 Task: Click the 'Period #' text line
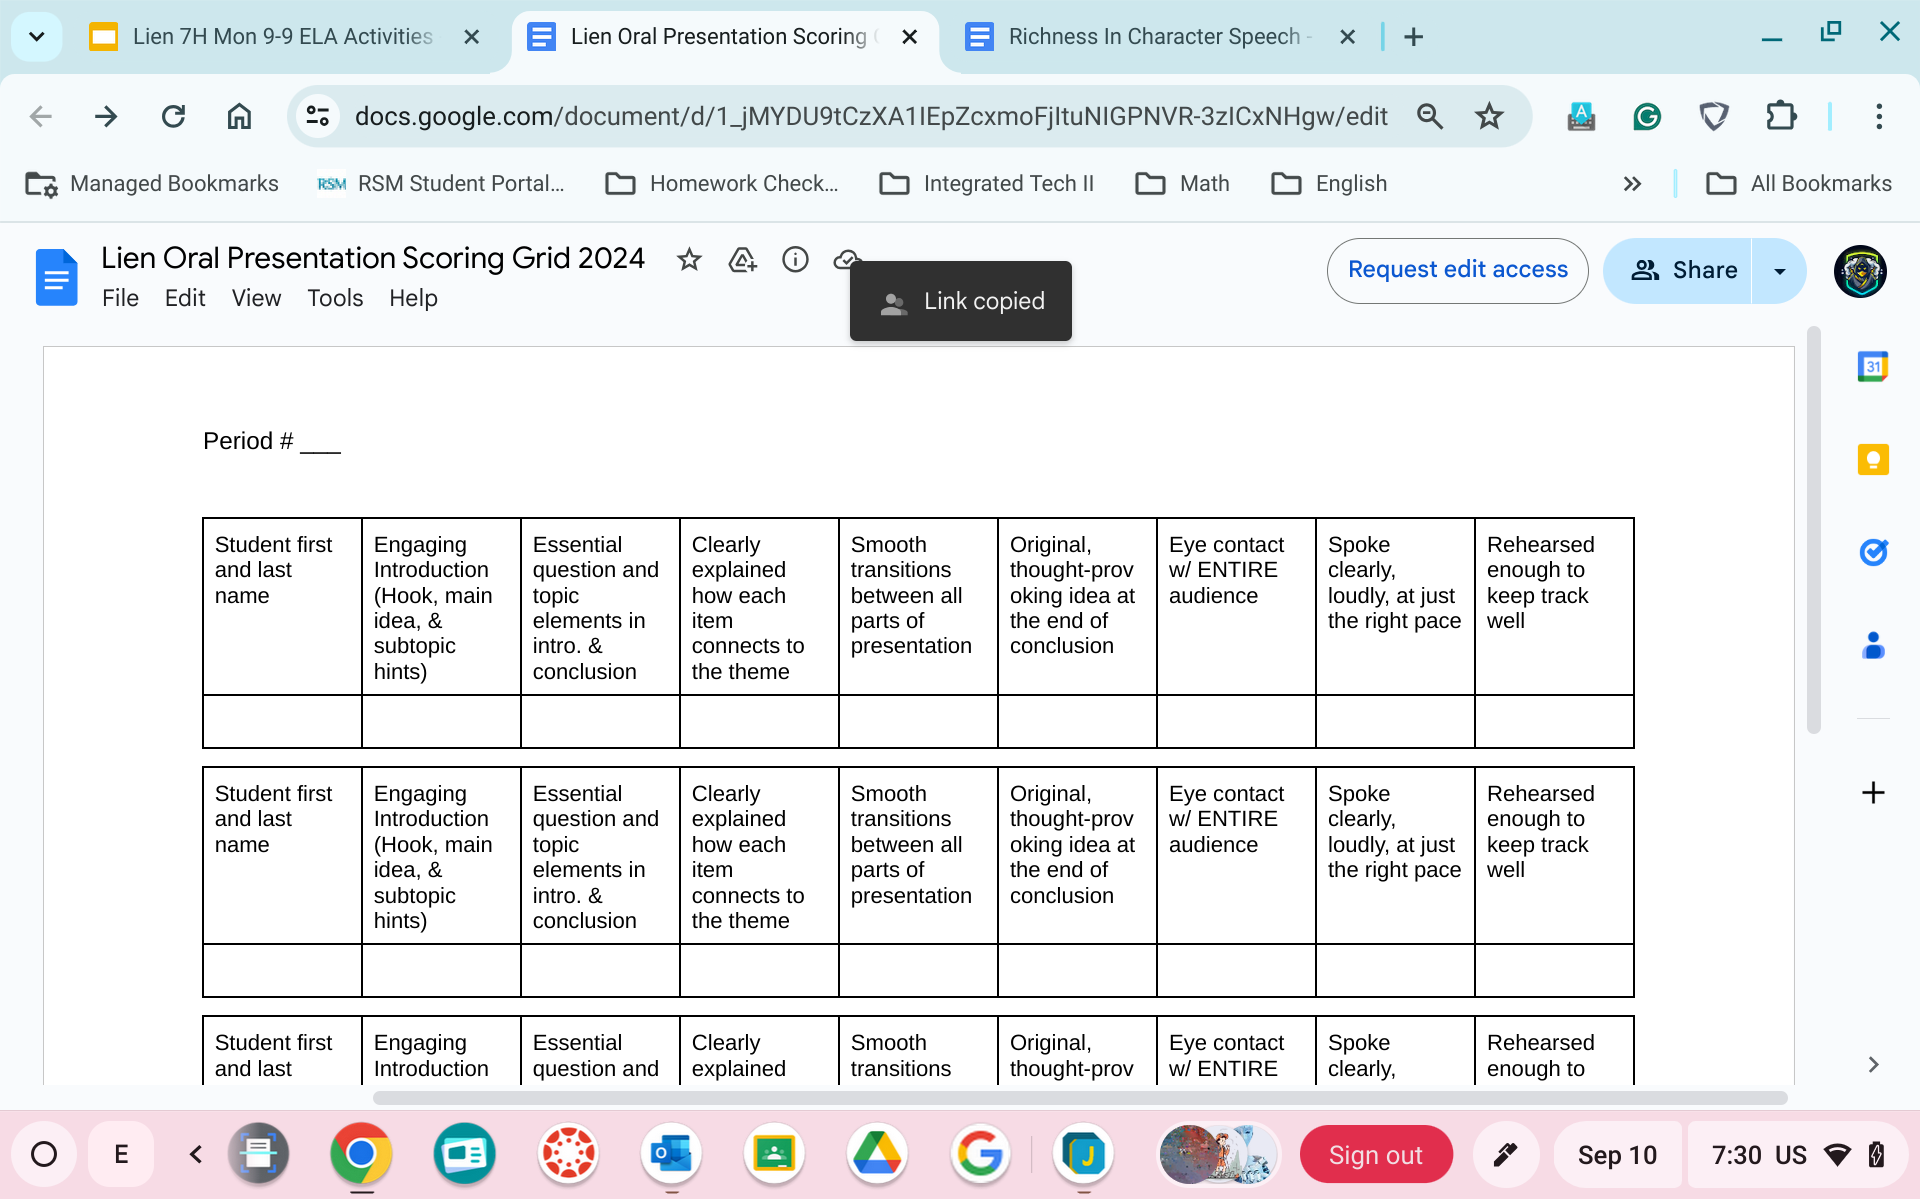tap(272, 441)
